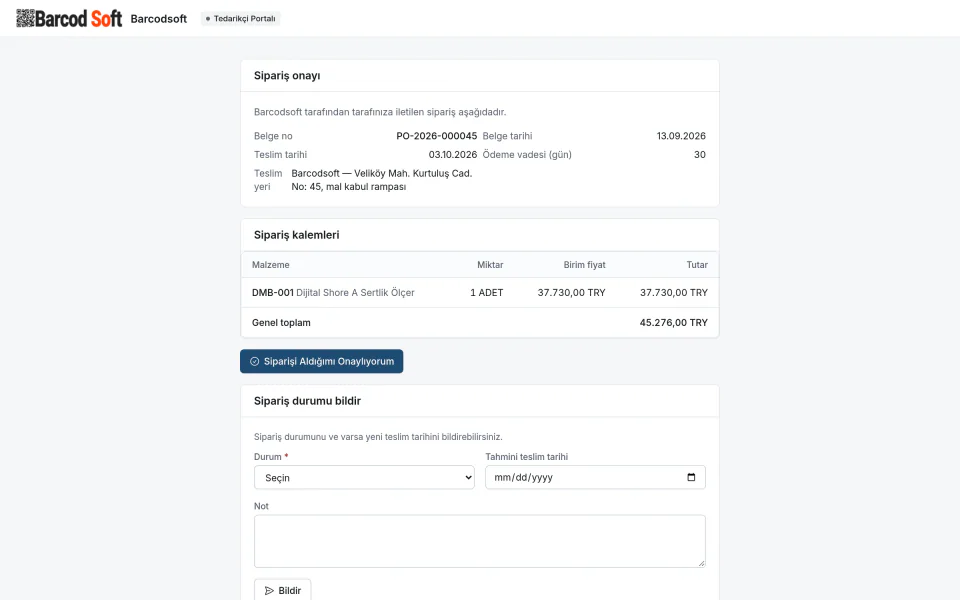
Task: Click the Barcodsoft company name in header
Action: pyautogui.click(x=159, y=19)
